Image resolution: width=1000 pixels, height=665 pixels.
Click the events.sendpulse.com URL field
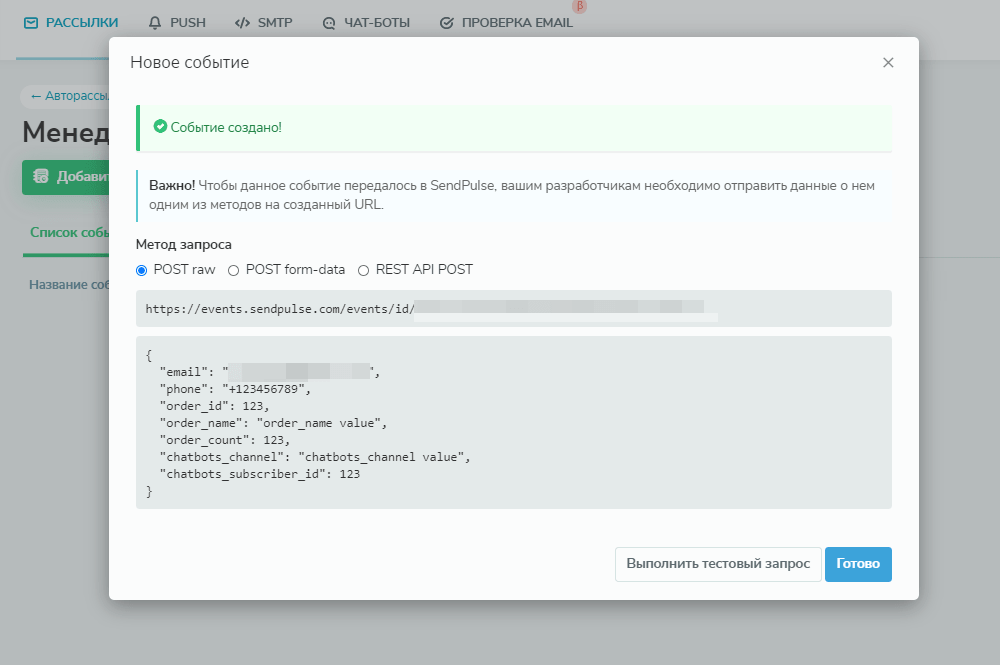(x=513, y=309)
